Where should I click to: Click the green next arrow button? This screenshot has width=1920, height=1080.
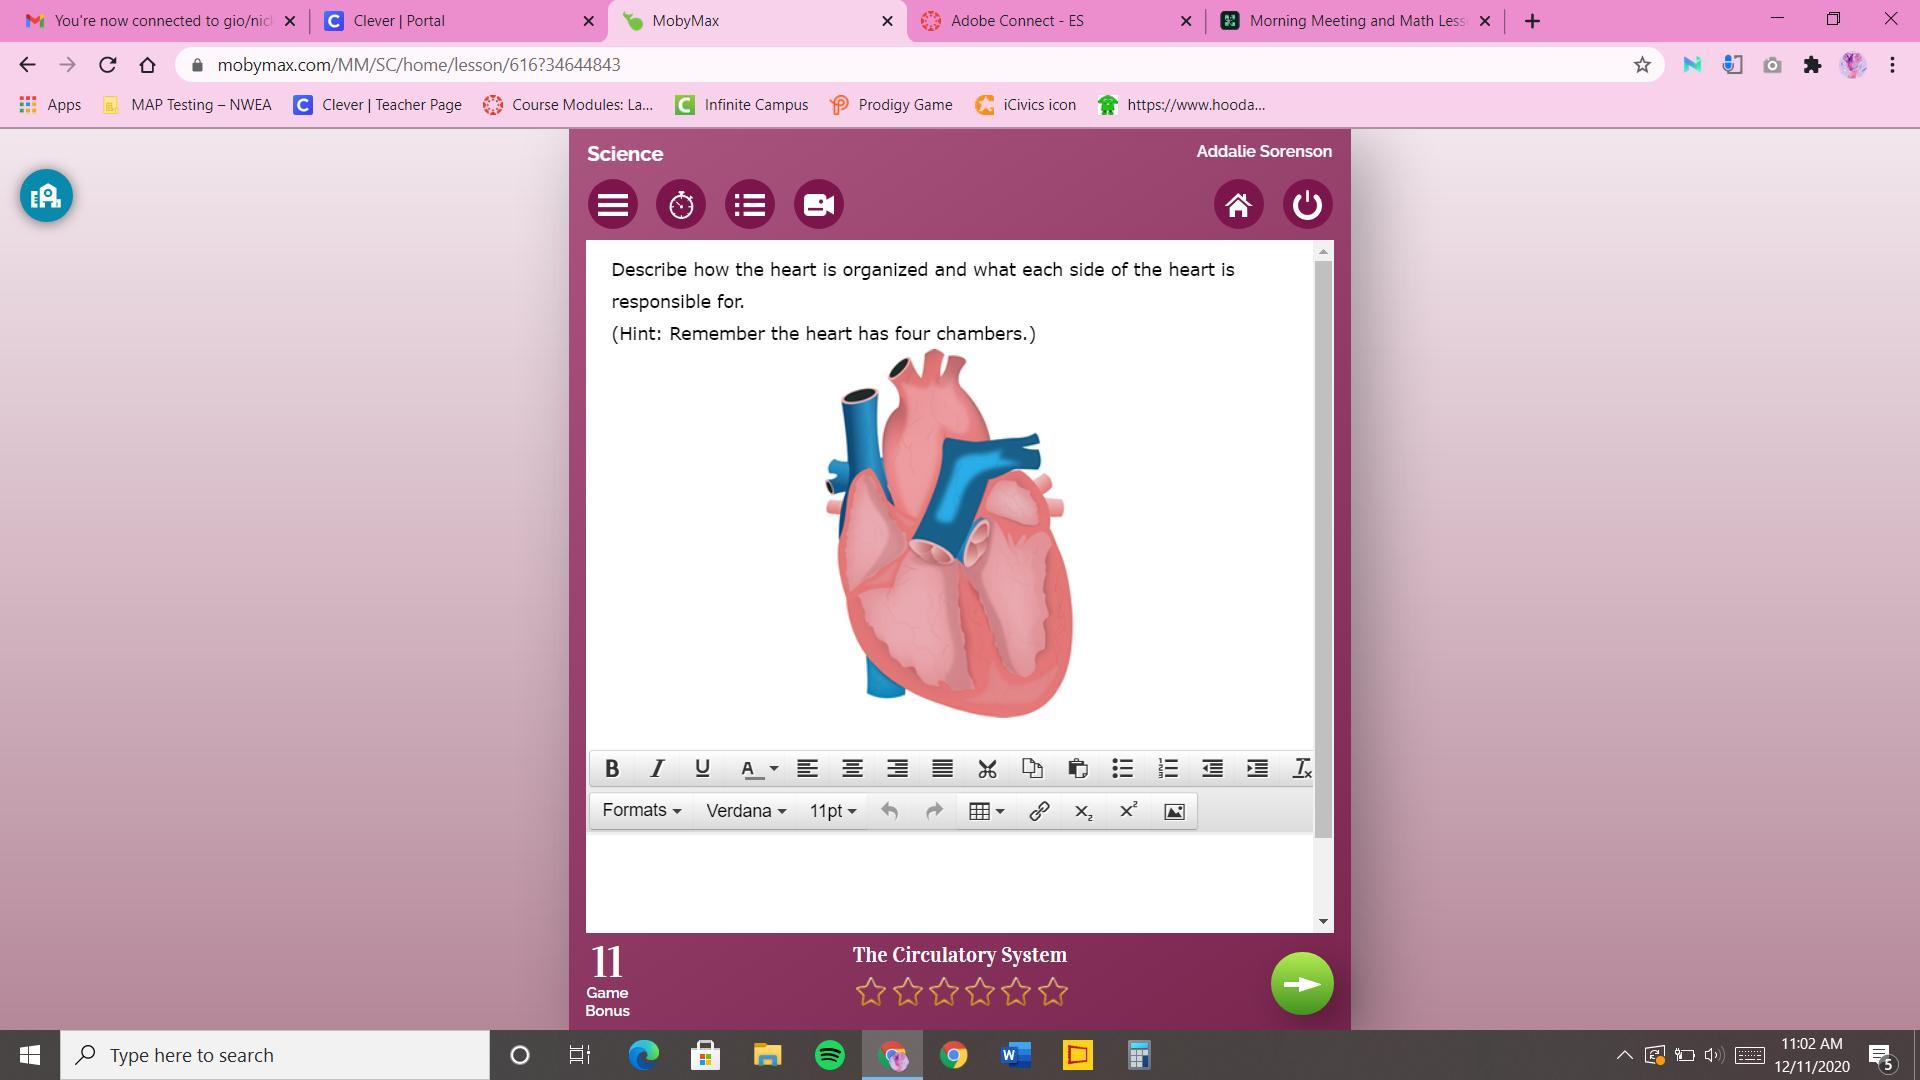(1301, 984)
